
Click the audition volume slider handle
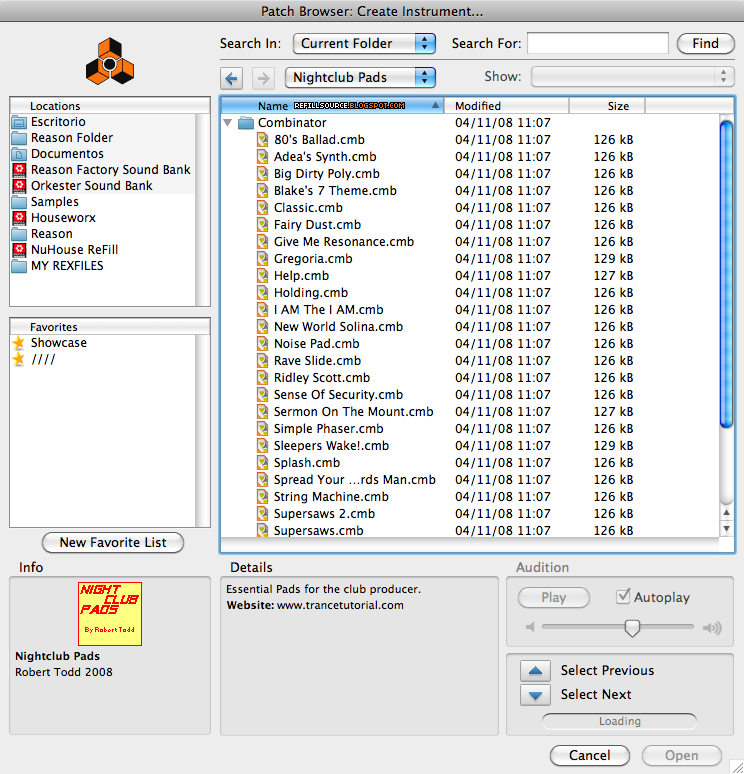(x=632, y=628)
